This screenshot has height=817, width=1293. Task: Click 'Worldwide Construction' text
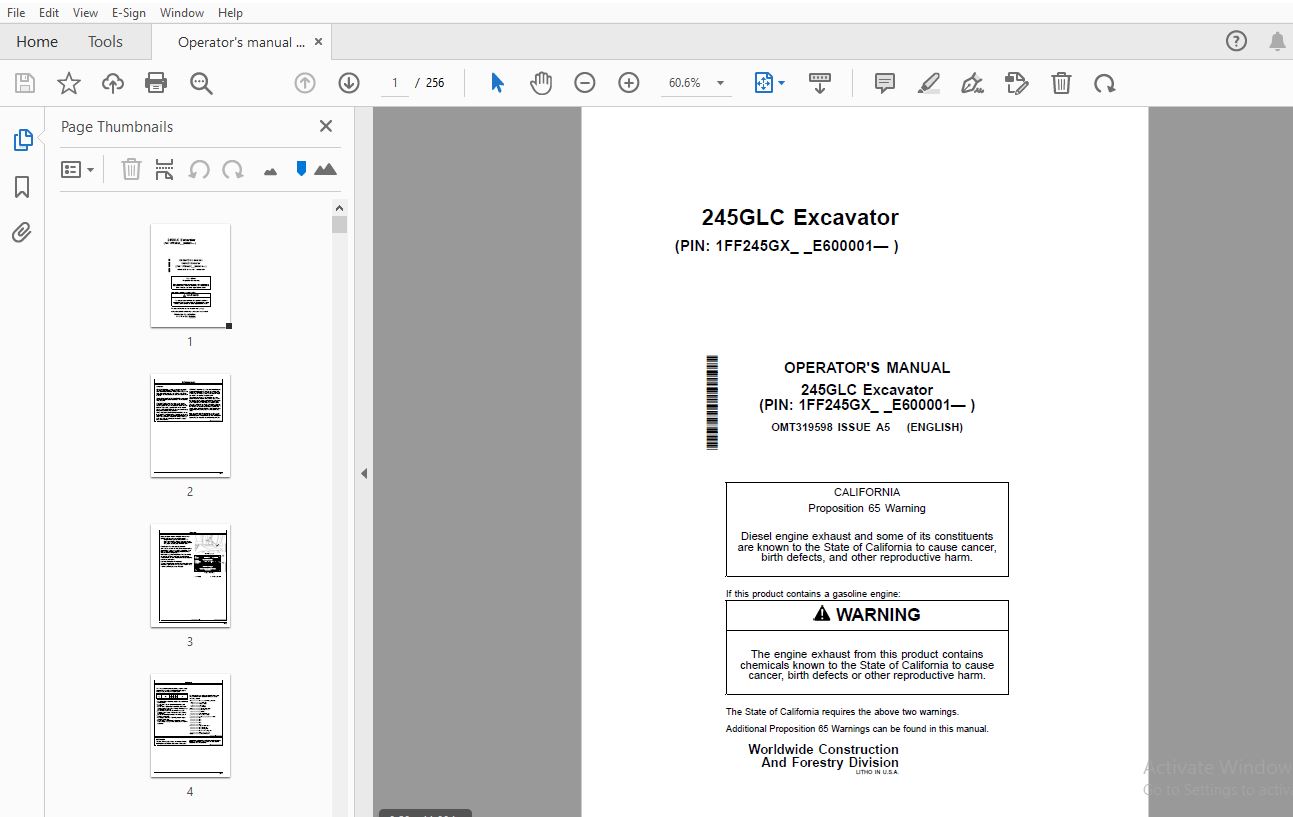(x=823, y=749)
